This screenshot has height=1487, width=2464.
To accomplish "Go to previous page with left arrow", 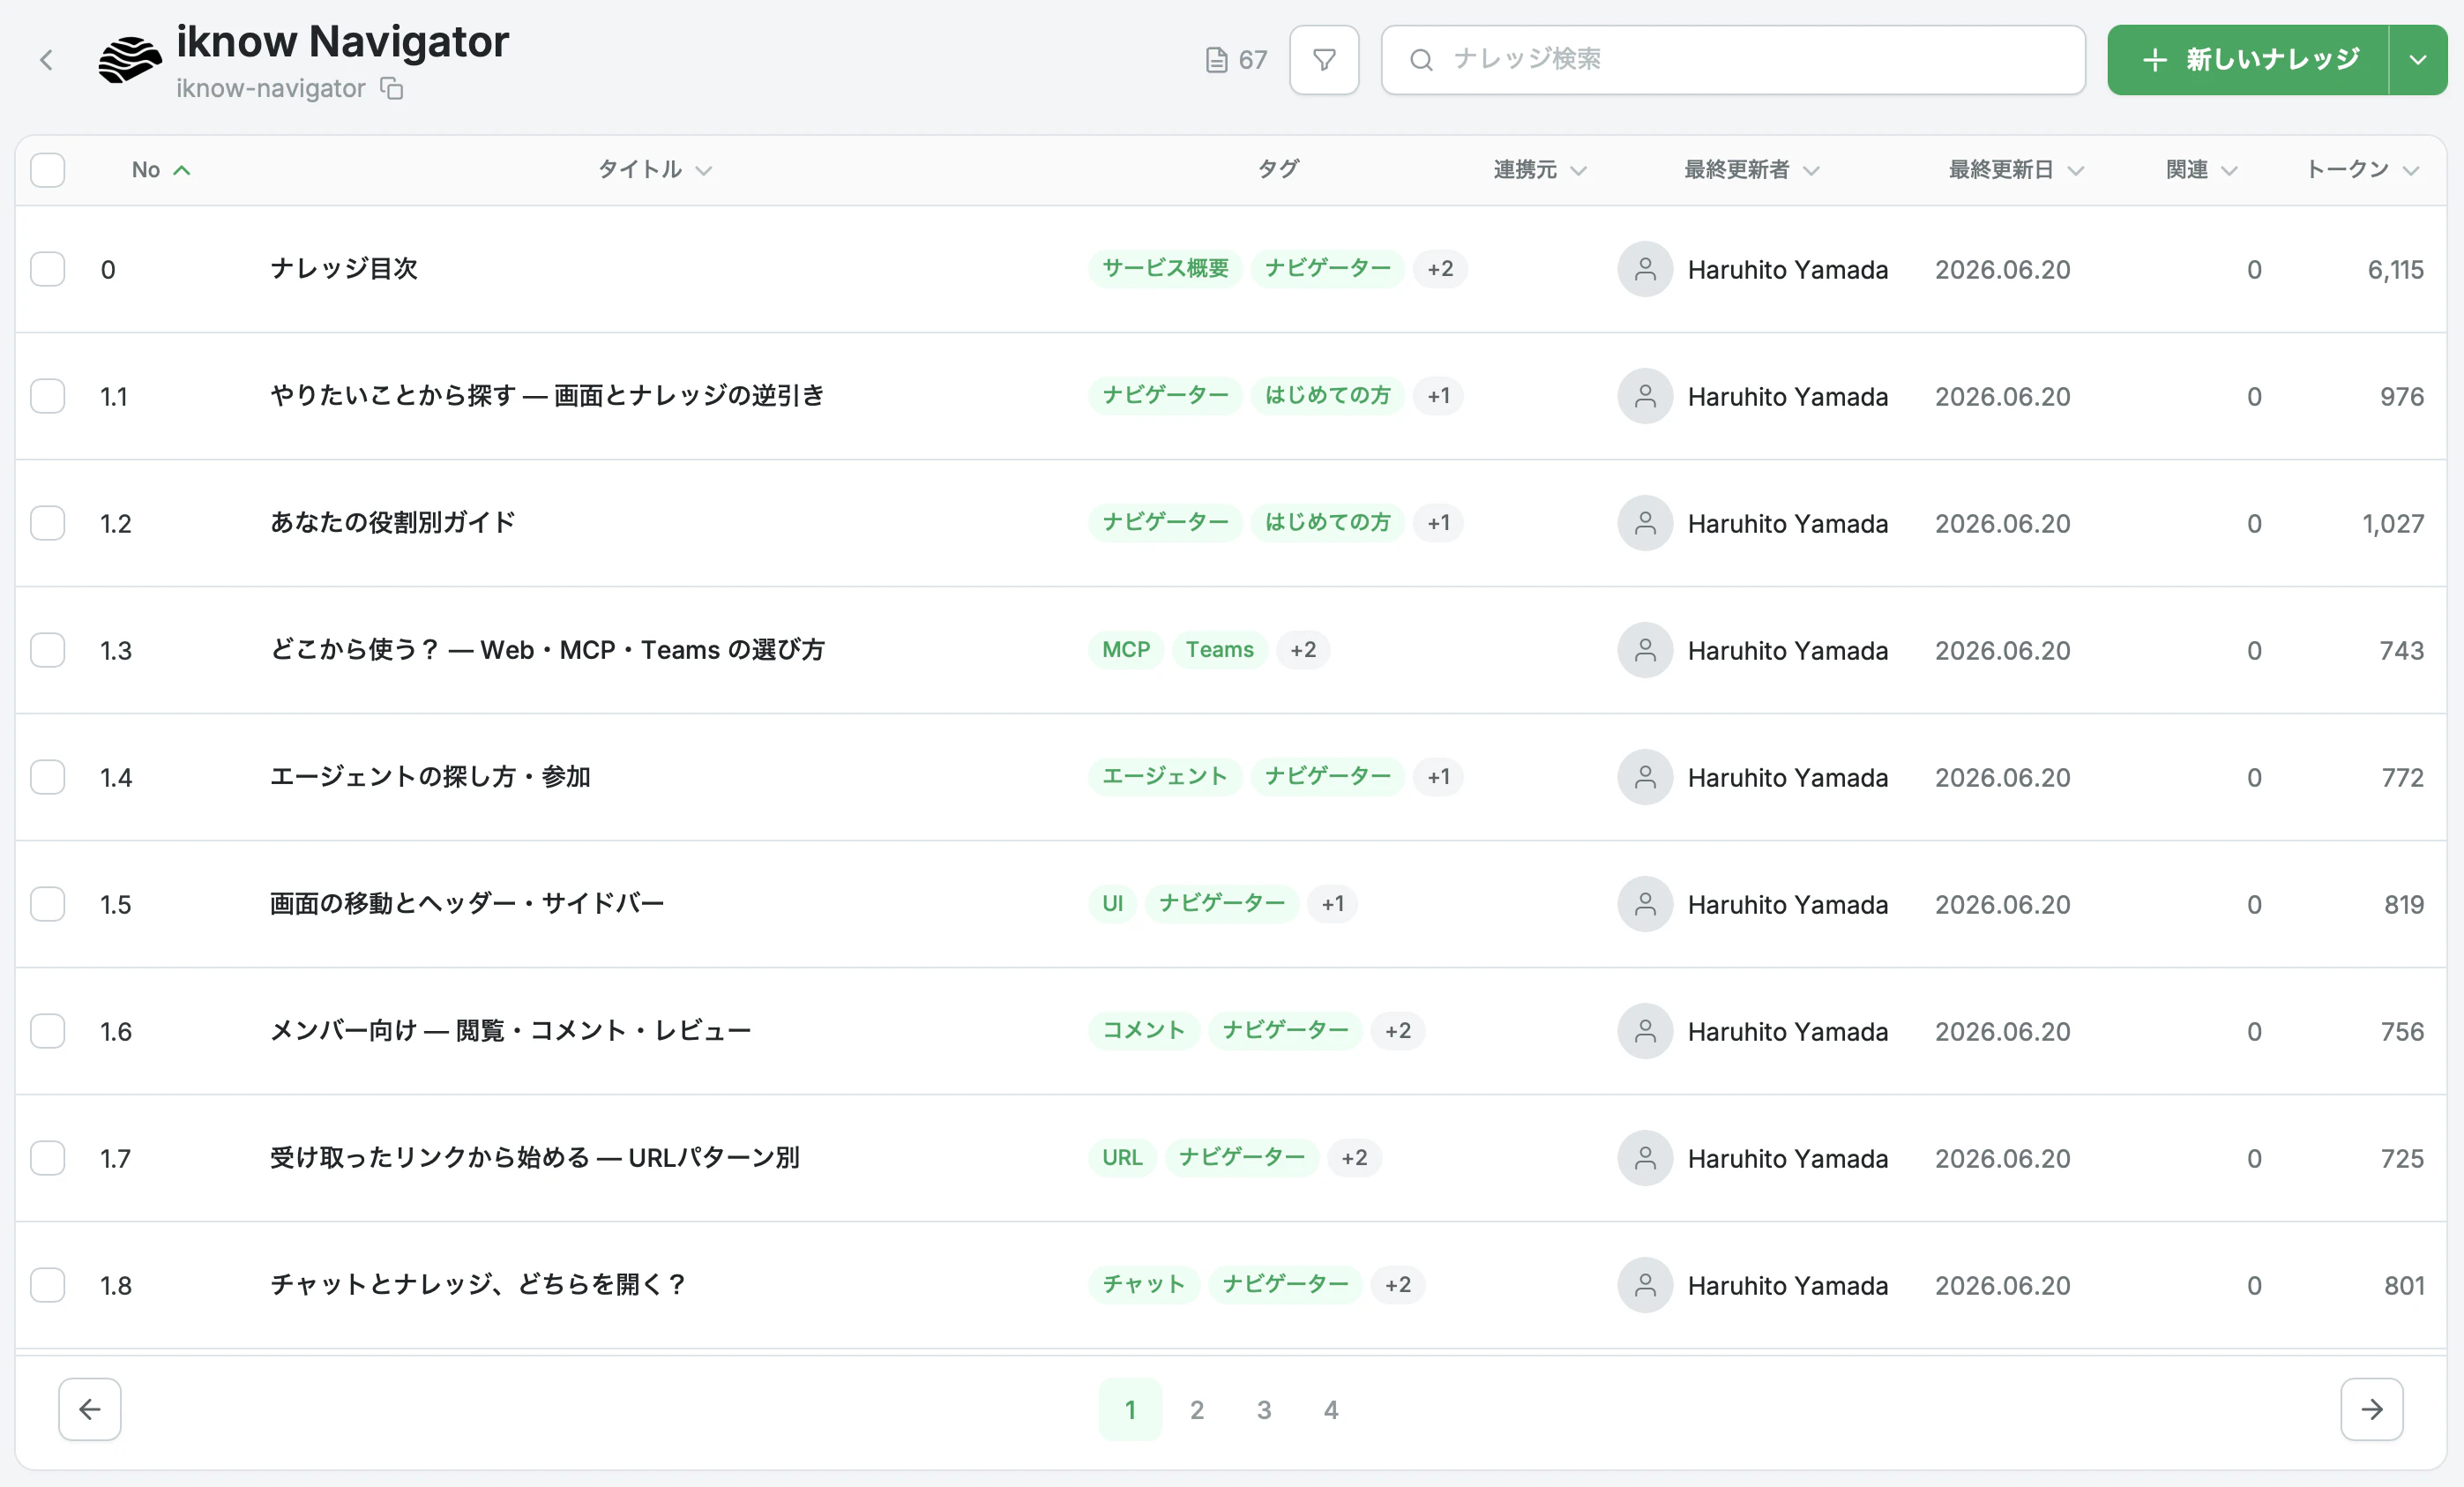I will pyautogui.click(x=90, y=1409).
